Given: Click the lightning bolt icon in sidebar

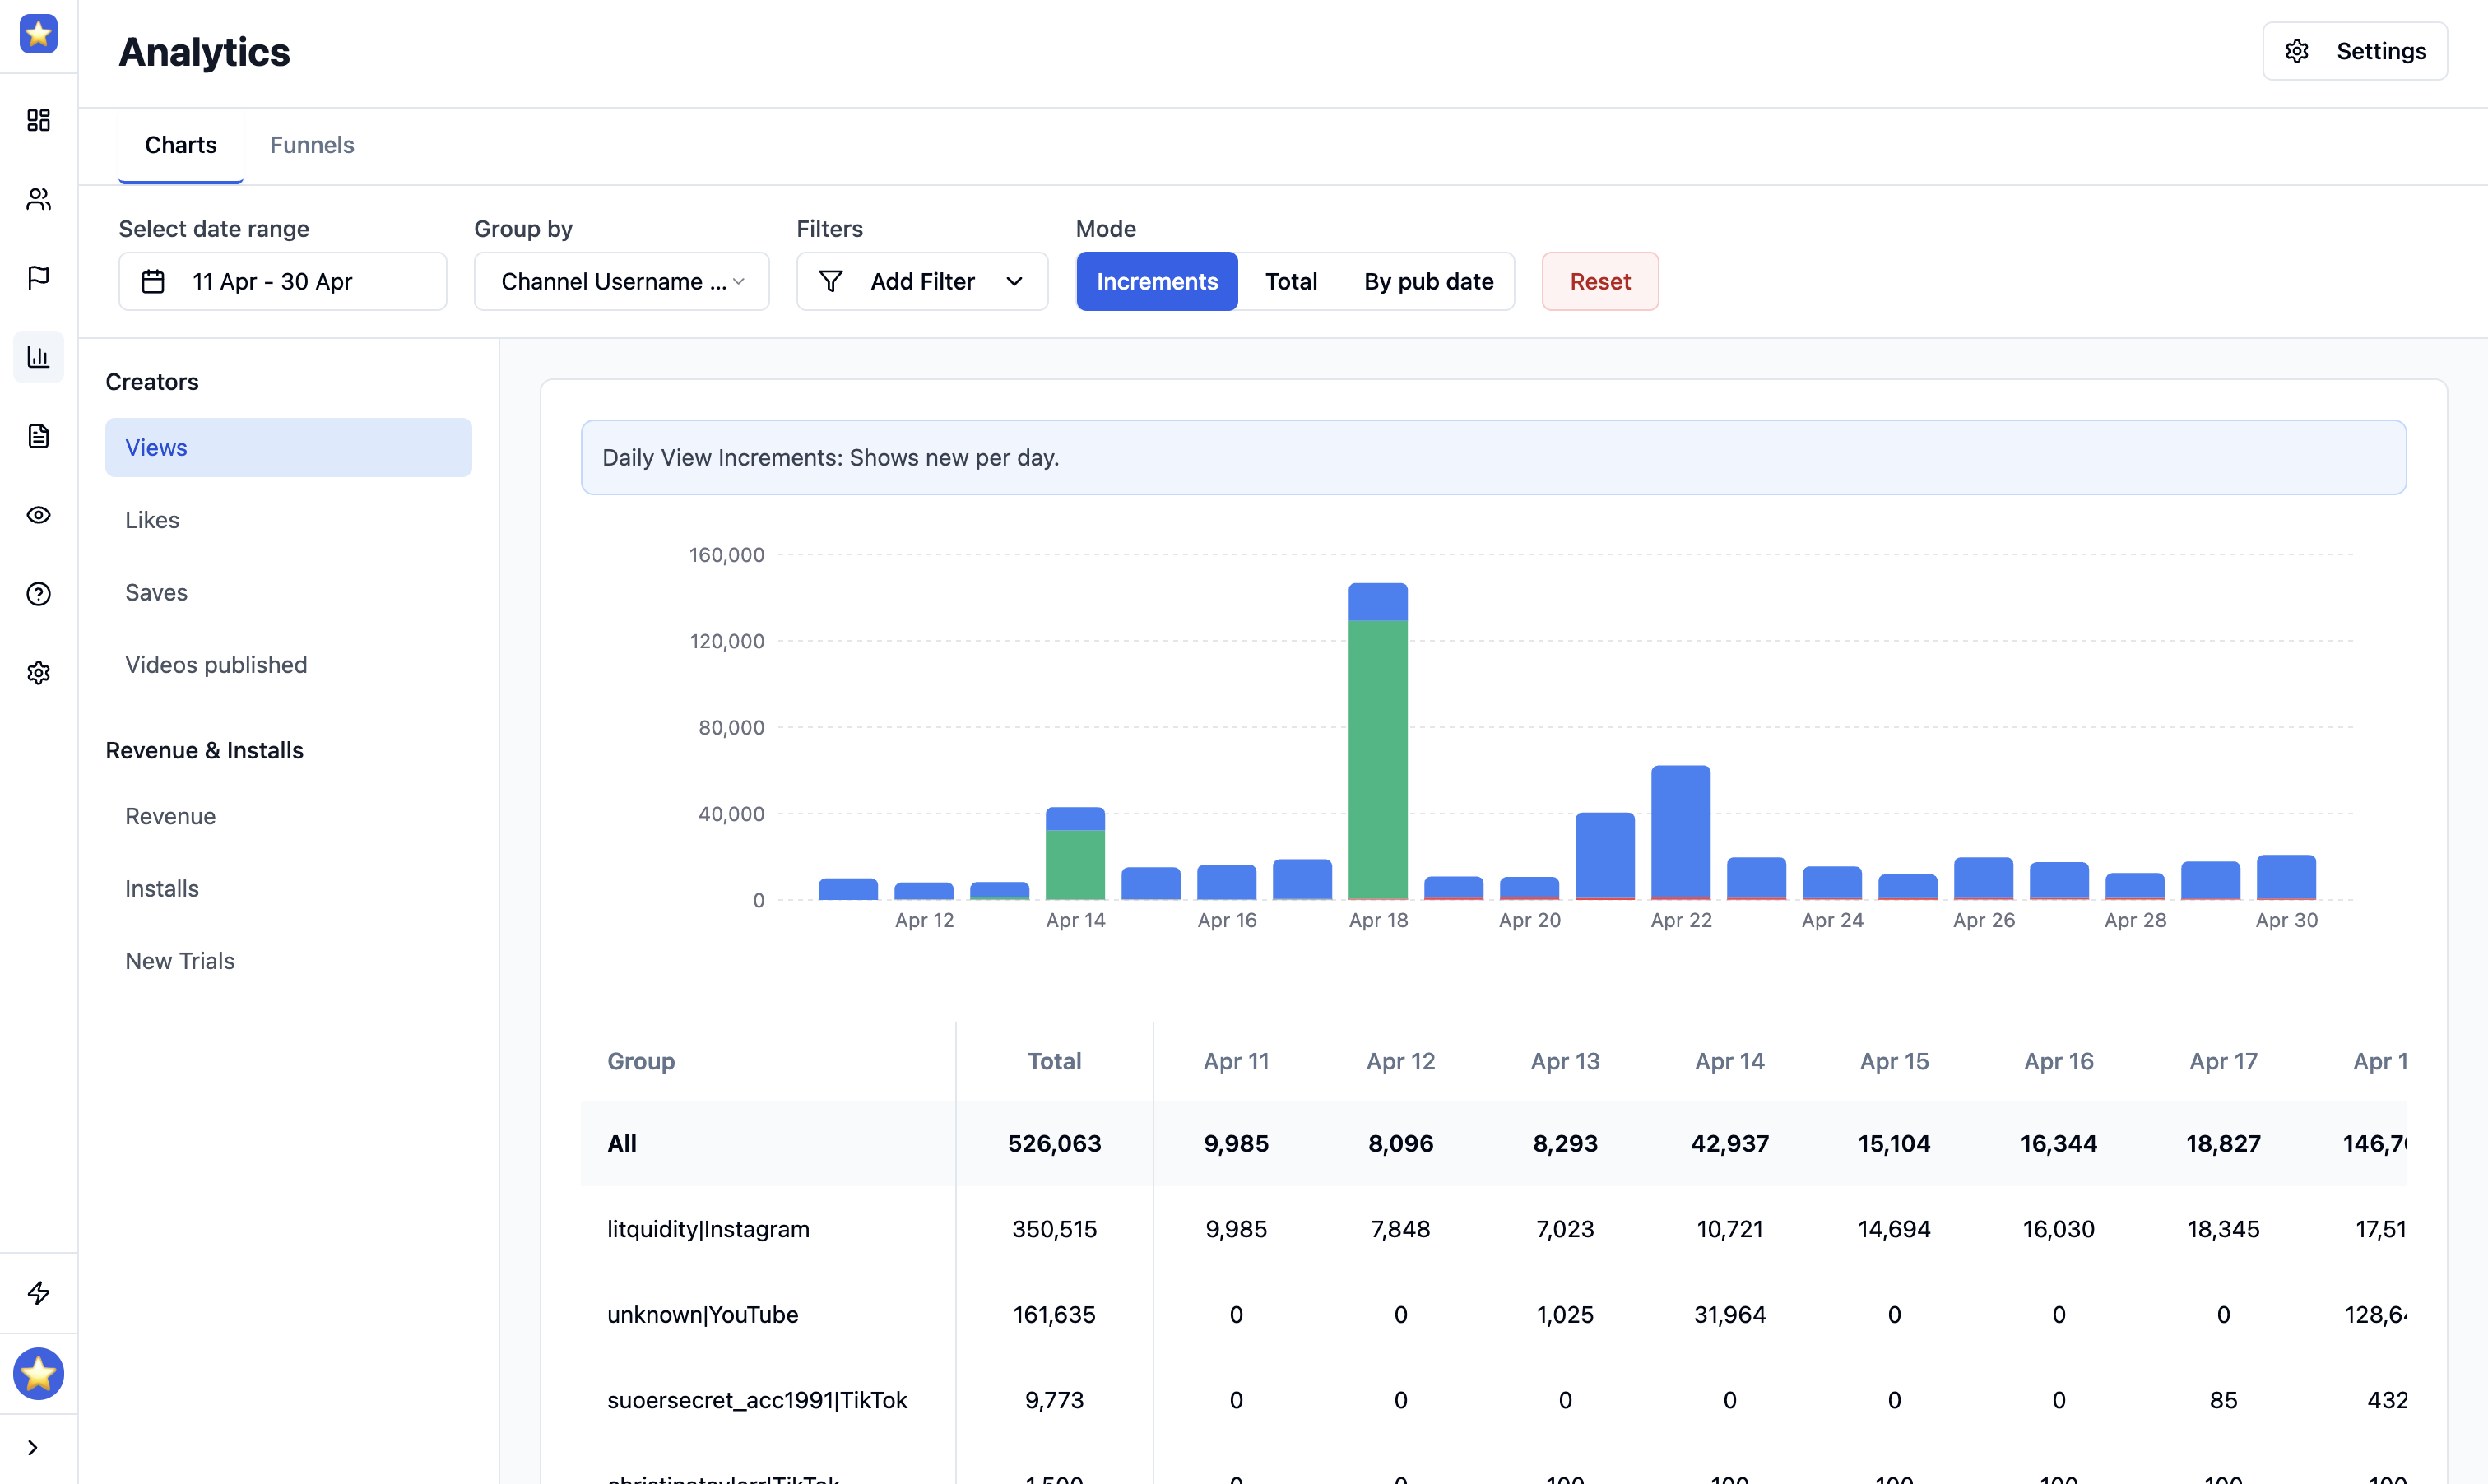Looking at the screenshot, I should click(38, 1293).
